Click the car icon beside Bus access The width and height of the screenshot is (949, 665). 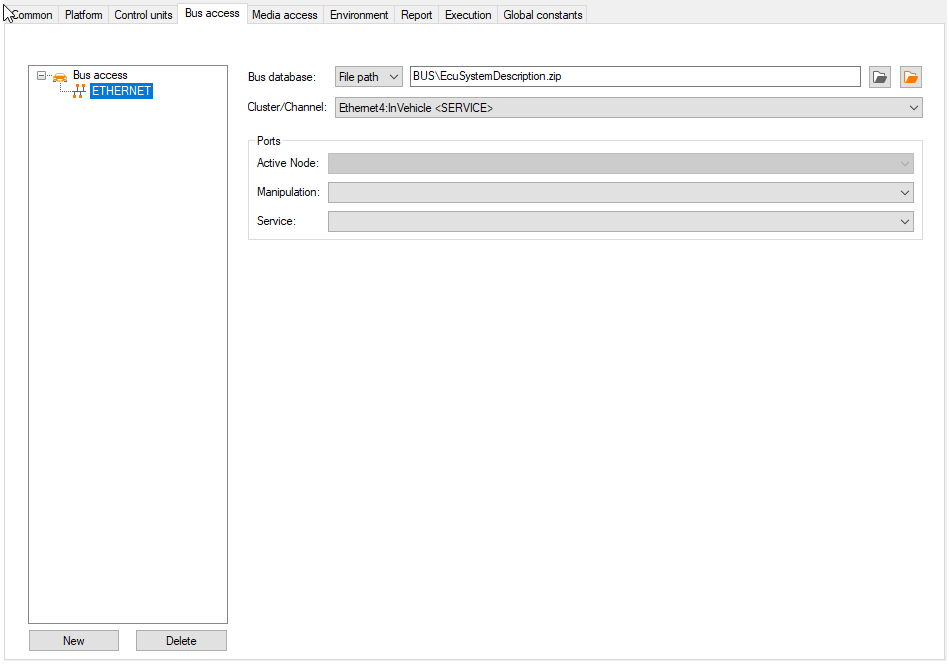pyautogui.click(x=60, y=76)
